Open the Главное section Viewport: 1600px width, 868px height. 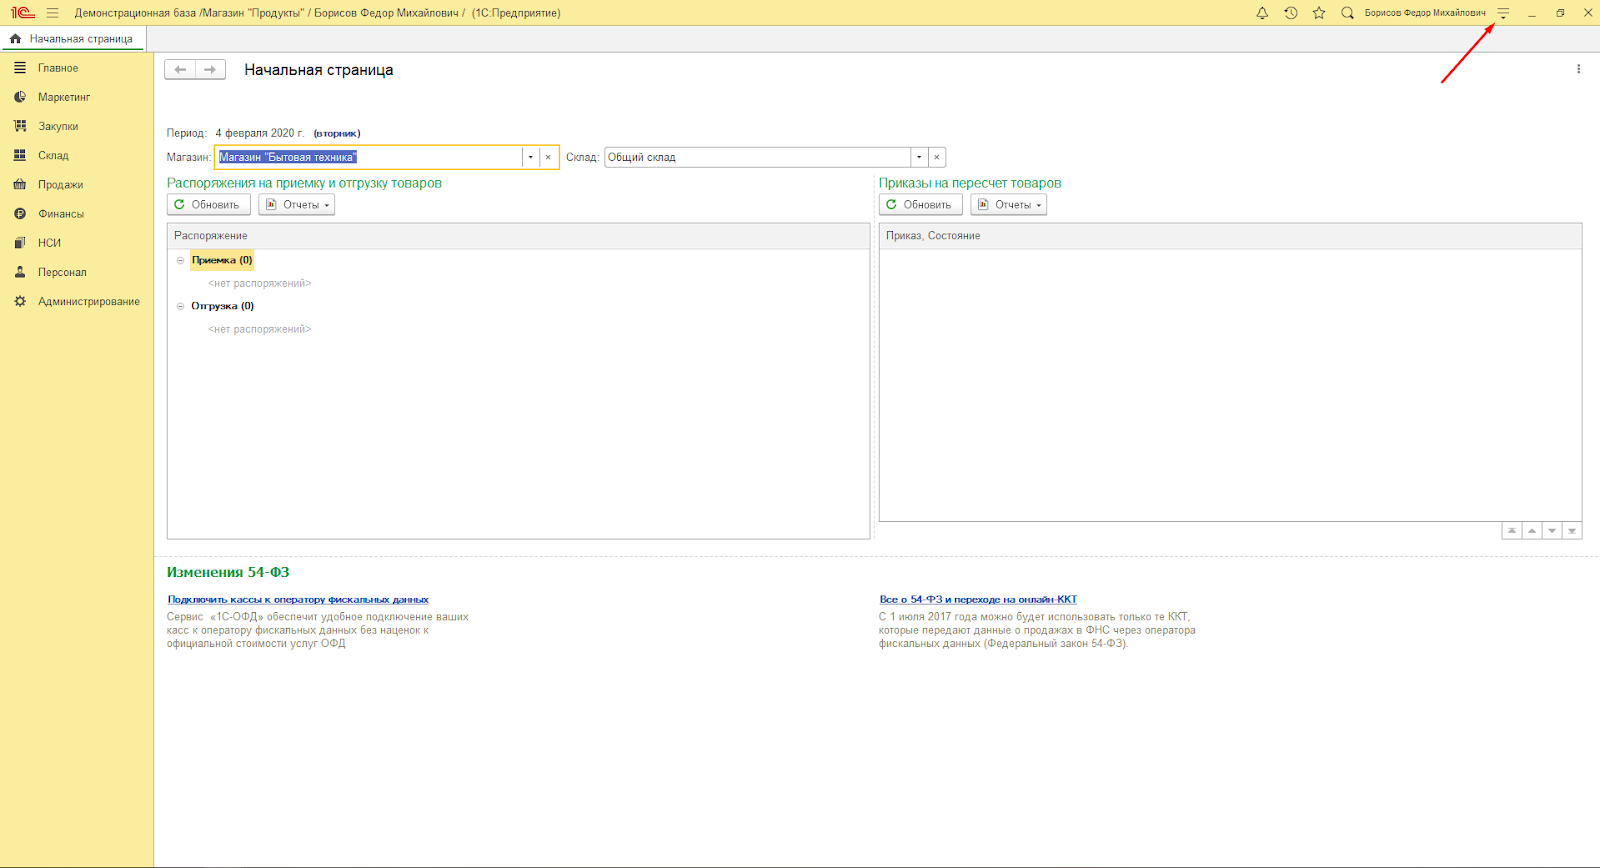pos(58,68)
